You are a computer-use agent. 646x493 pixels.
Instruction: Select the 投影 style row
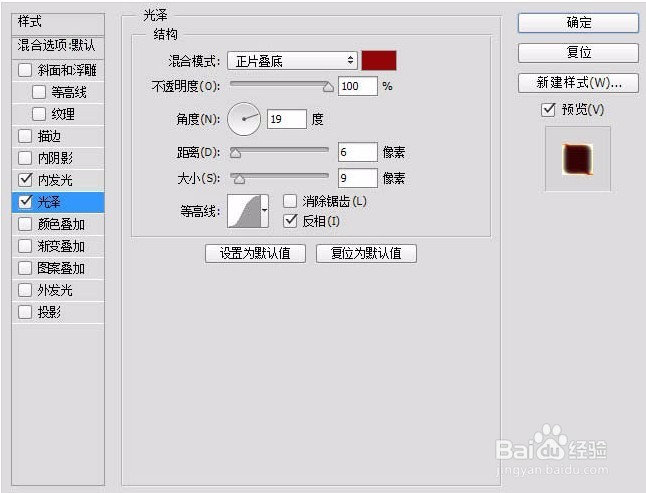pos(58,312)
